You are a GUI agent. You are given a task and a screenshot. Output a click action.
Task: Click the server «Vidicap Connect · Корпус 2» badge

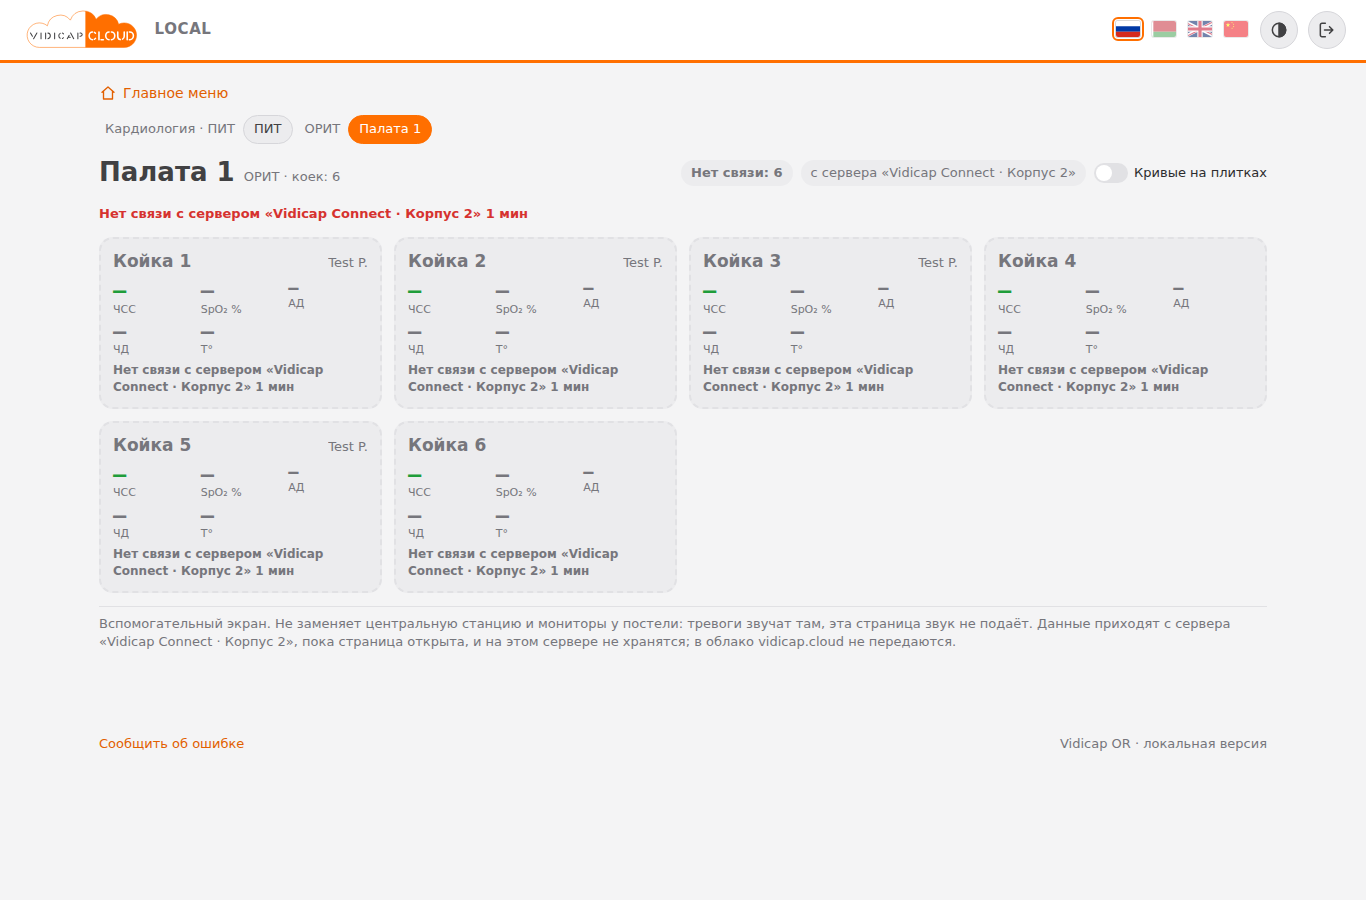pos(943,173)
